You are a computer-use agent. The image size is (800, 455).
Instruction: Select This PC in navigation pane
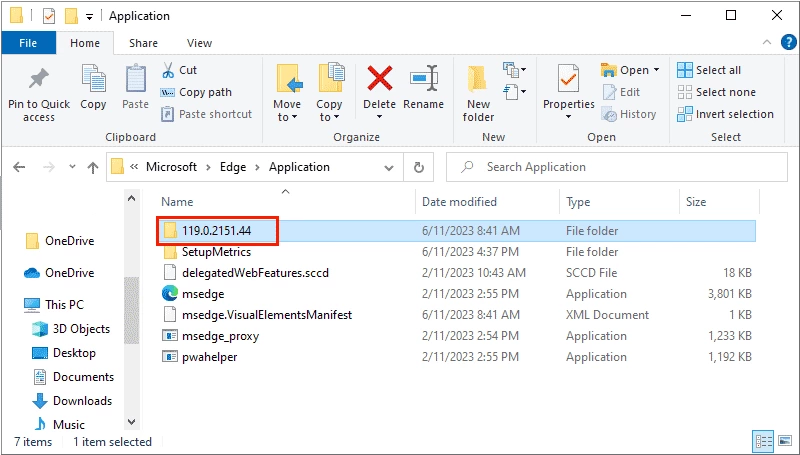pos(54,305)
